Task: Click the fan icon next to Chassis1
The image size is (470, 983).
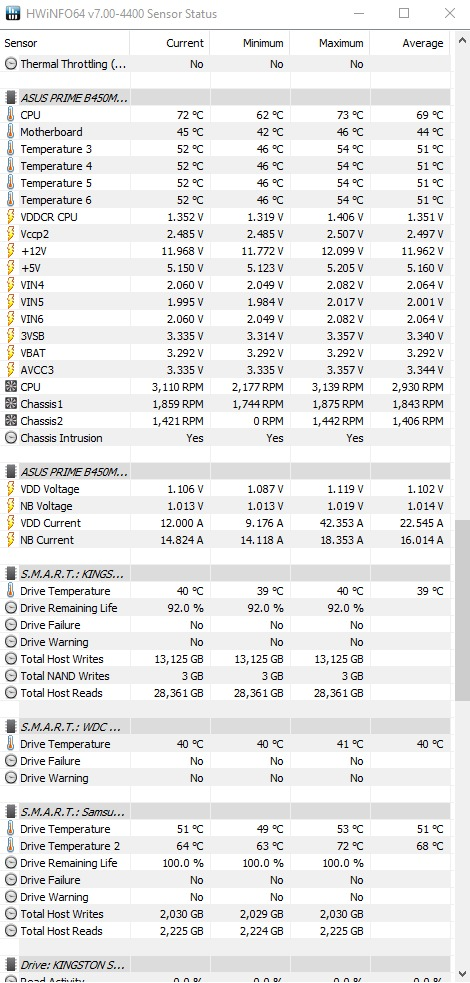Action: (x=11, y=404)
